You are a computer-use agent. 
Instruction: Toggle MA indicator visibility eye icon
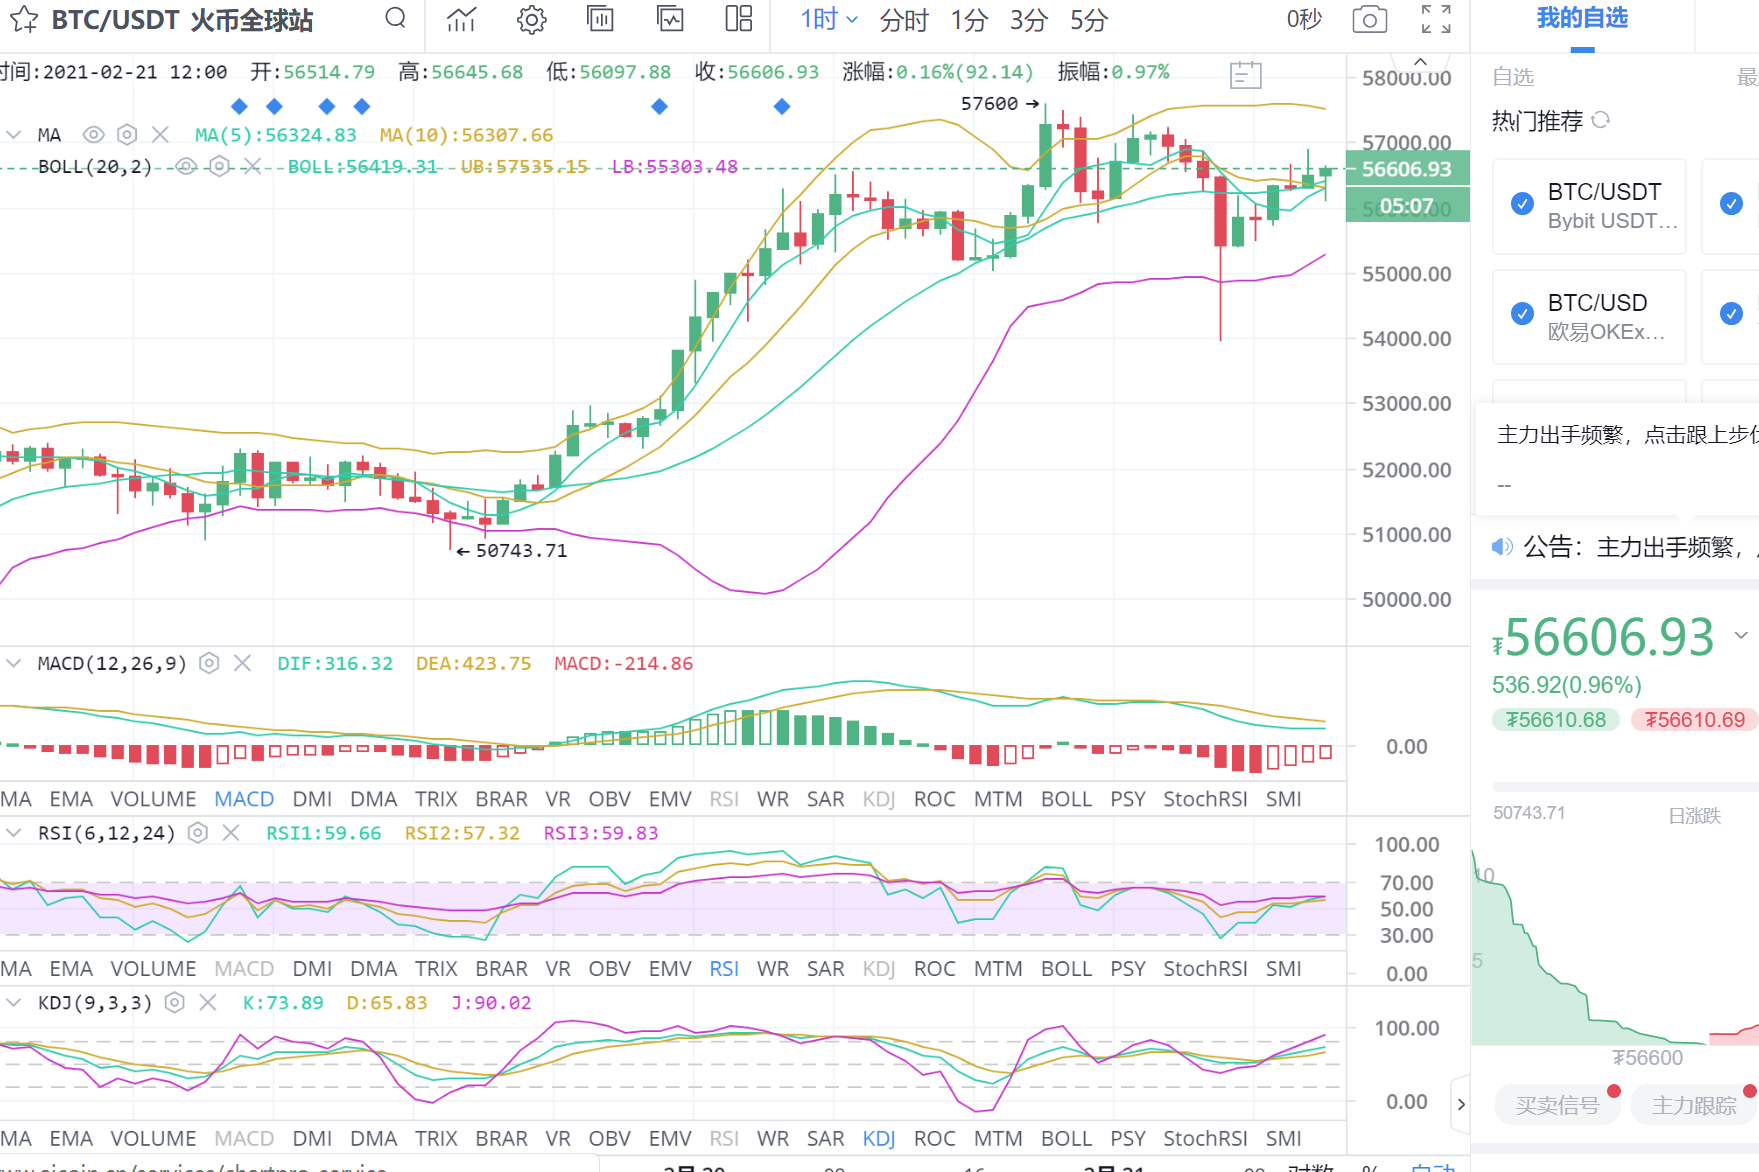tap(94, 135)
